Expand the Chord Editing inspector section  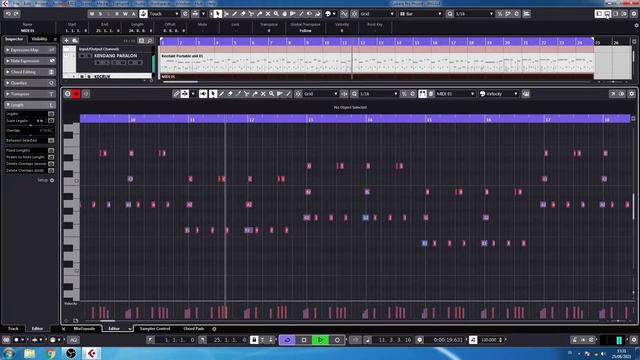[x=29, y=72]
